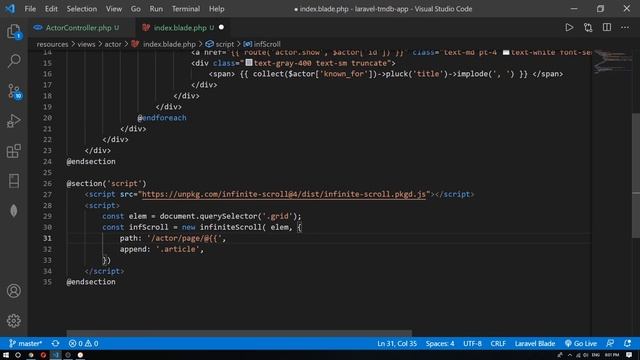The width and height of the screenshot is (640, 360).
Task: Open the bookmark panel icon in activity bar
Action: pyautogui.click(x=13, y=181)
